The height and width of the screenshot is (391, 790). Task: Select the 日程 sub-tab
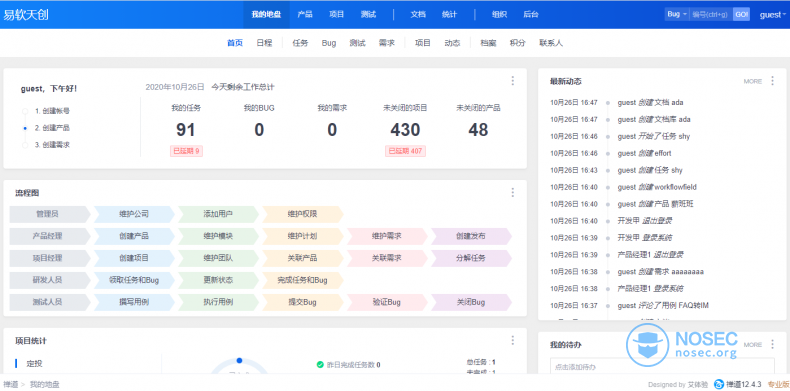pos(264,43)
